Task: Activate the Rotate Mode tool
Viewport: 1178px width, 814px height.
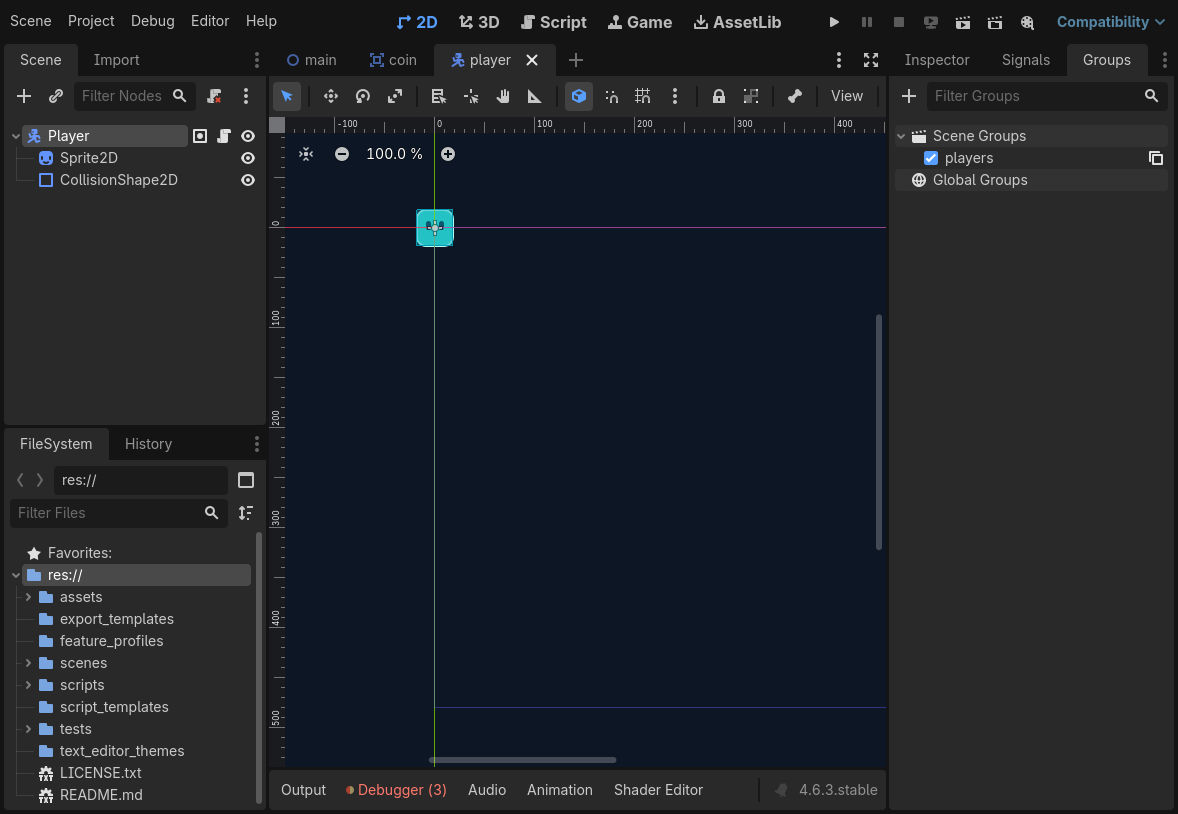Action: tap(363, 96)
